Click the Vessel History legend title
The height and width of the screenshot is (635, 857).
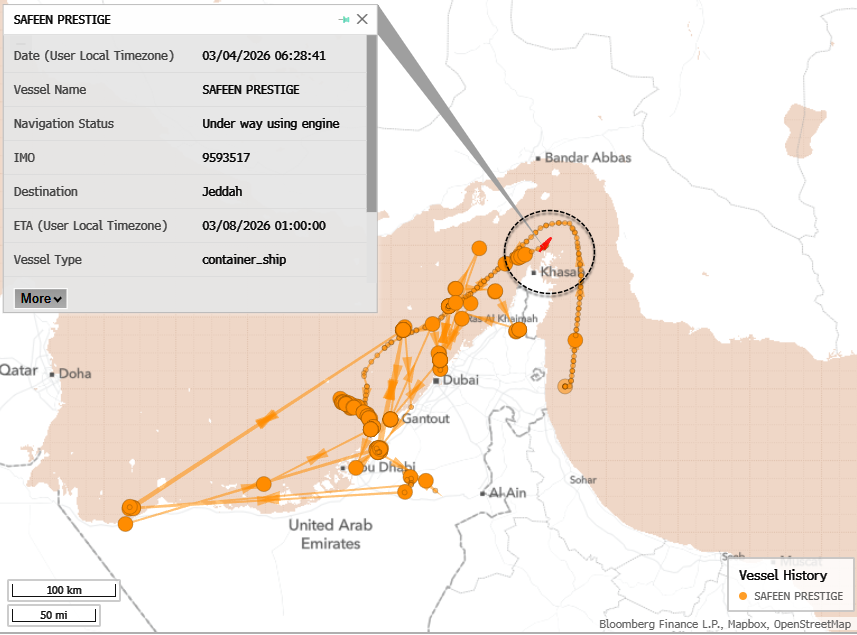pyautogui.click(x=782, y=575)
